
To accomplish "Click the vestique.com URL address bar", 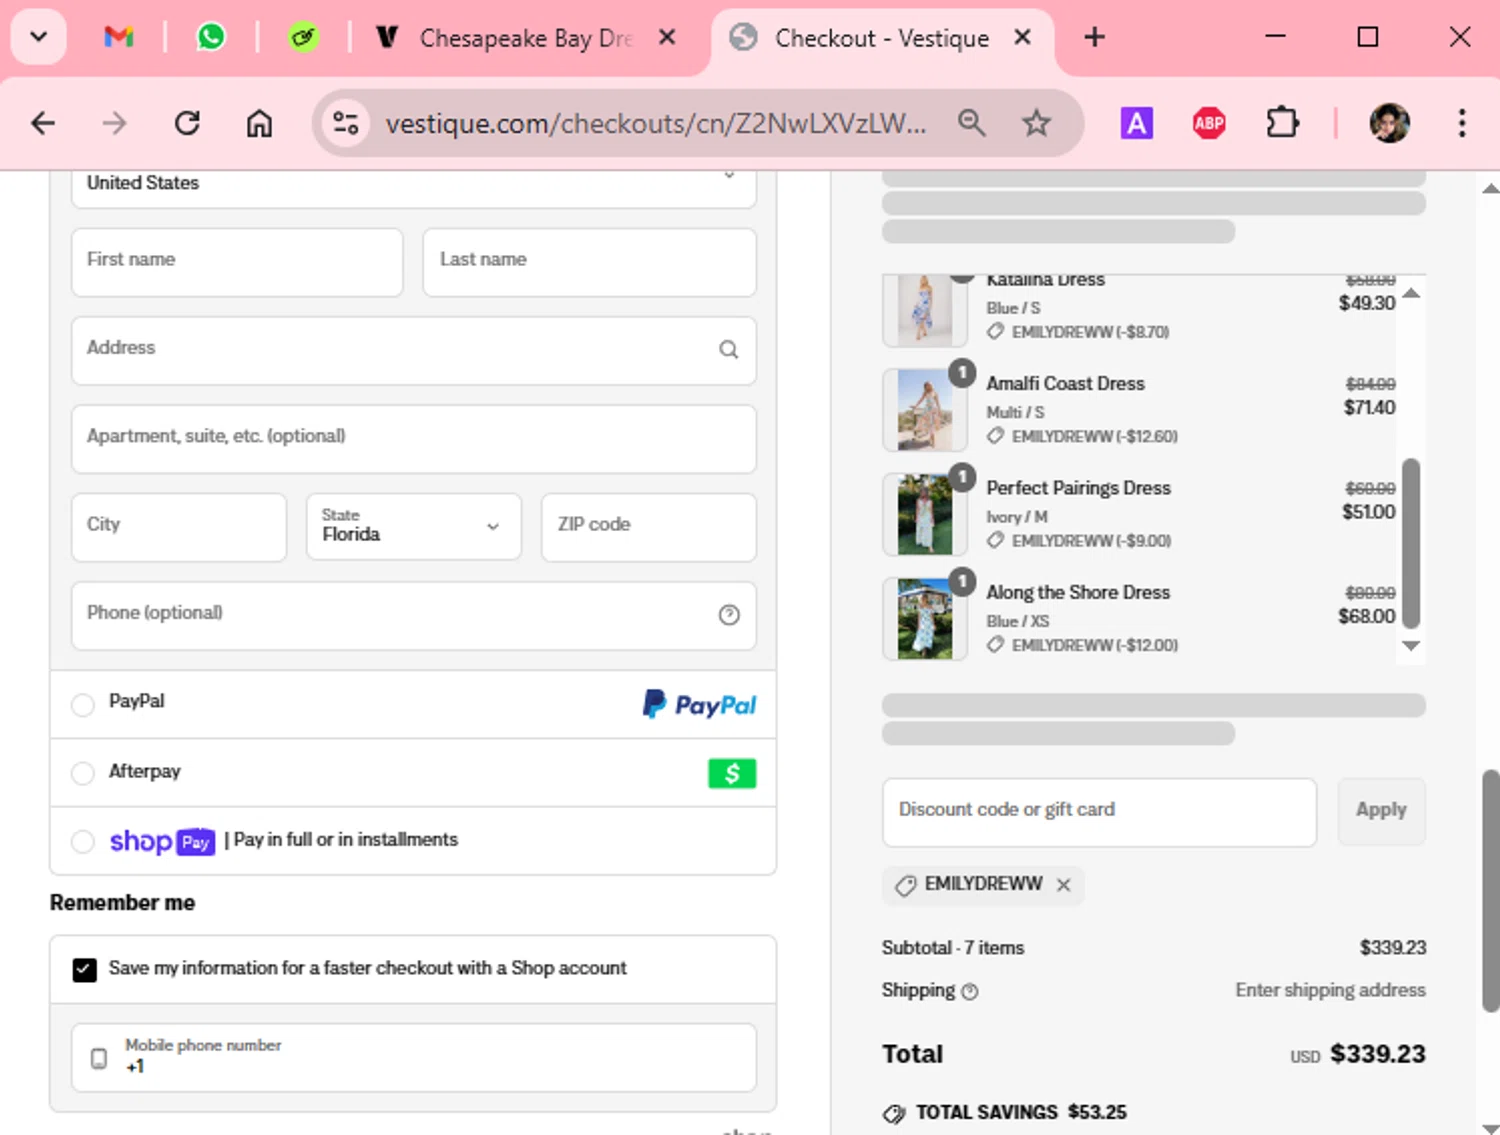I will coord(656,124).
